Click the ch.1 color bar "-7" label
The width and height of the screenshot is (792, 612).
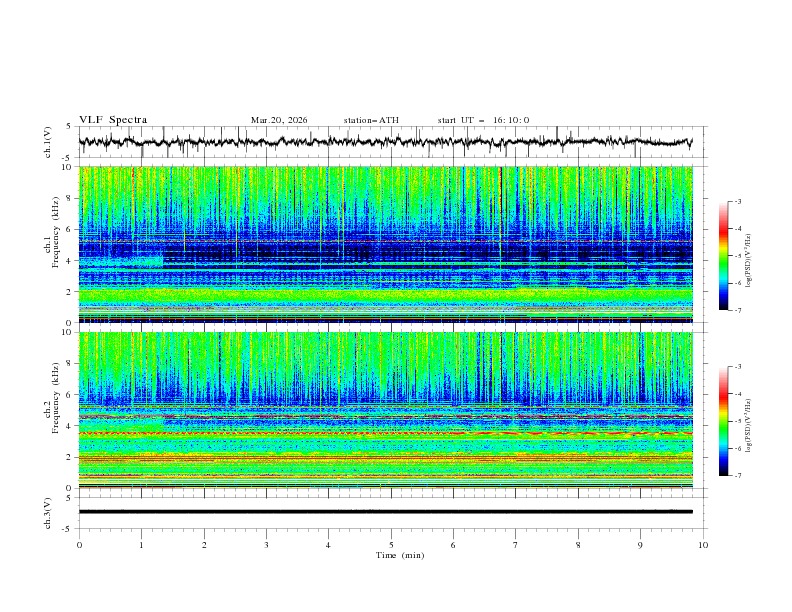738,310
